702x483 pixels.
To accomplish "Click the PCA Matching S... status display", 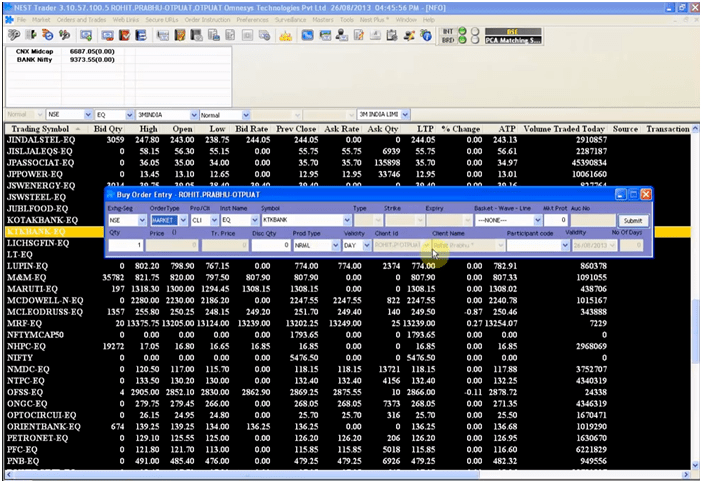I will point(513,40).
